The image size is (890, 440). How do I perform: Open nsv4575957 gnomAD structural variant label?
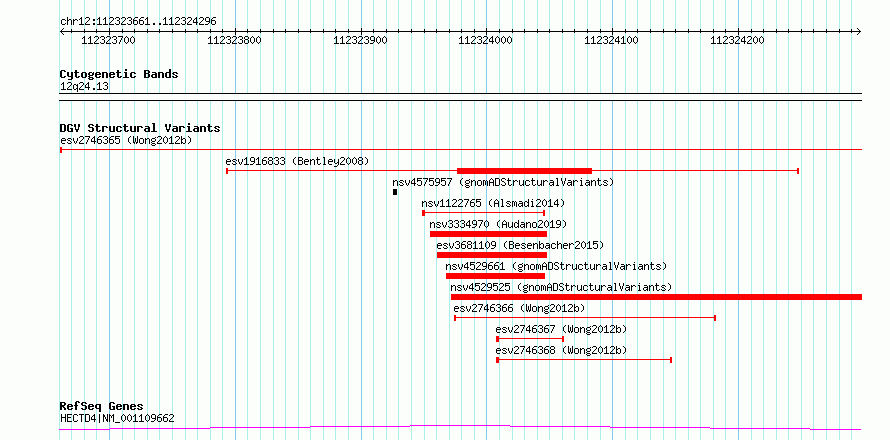(x=503, y=182)
